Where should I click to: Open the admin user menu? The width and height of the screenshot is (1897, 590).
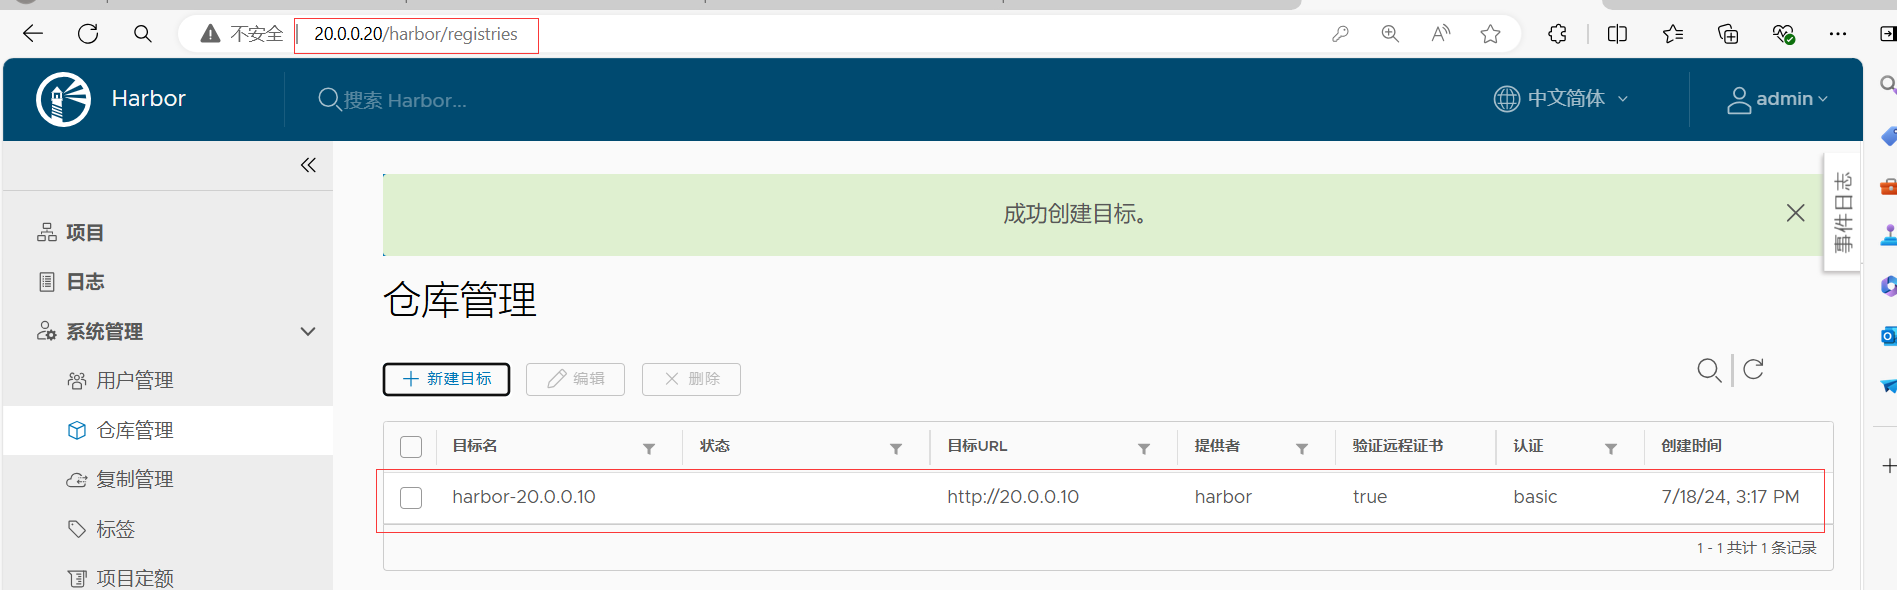coord(1778,99)
